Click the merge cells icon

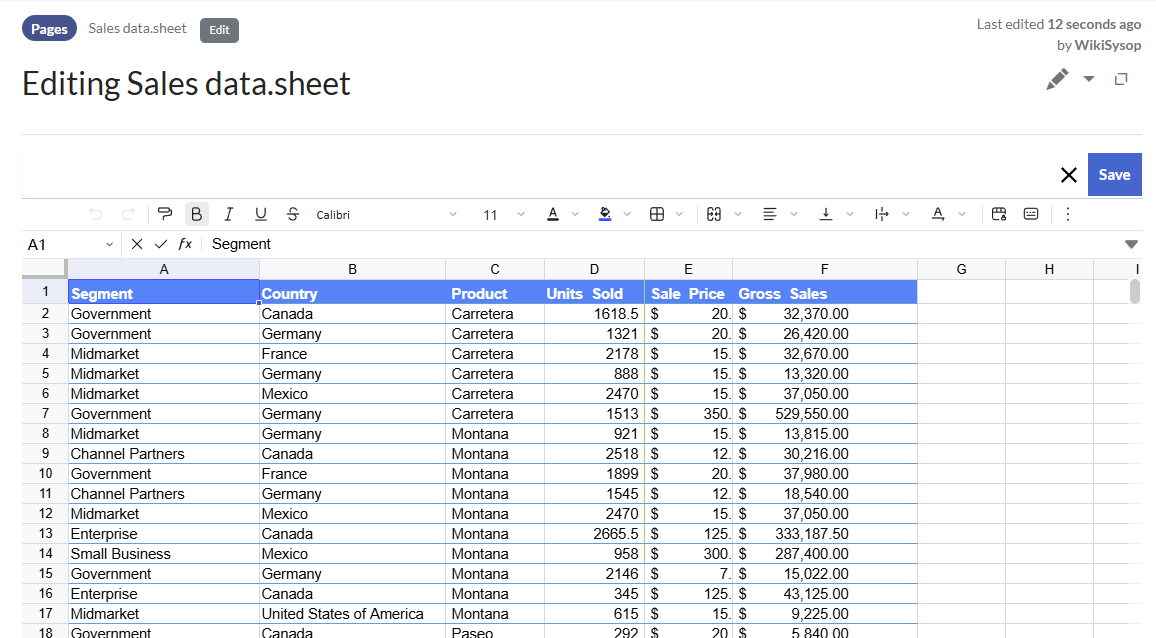714,214
